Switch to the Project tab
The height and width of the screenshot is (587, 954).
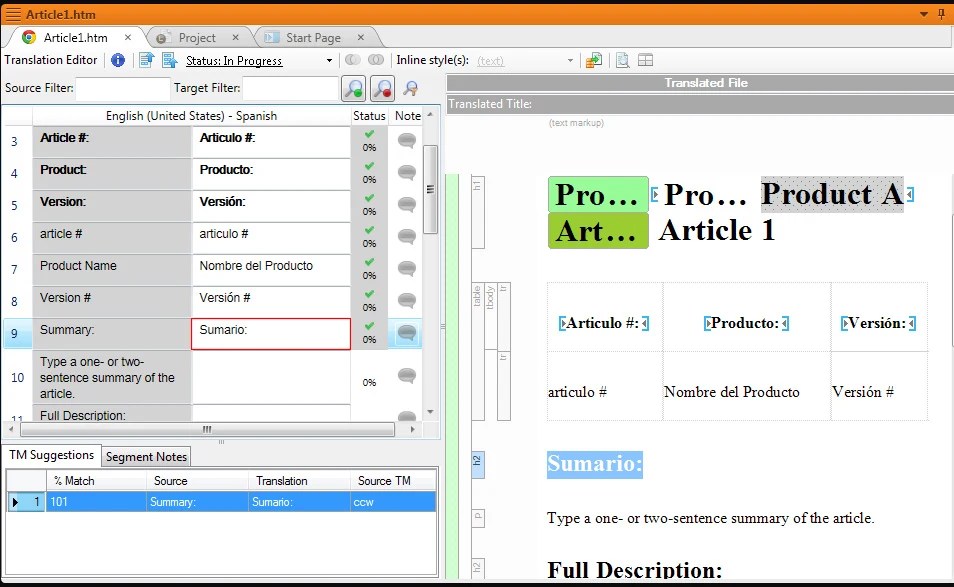coord(197,38)
